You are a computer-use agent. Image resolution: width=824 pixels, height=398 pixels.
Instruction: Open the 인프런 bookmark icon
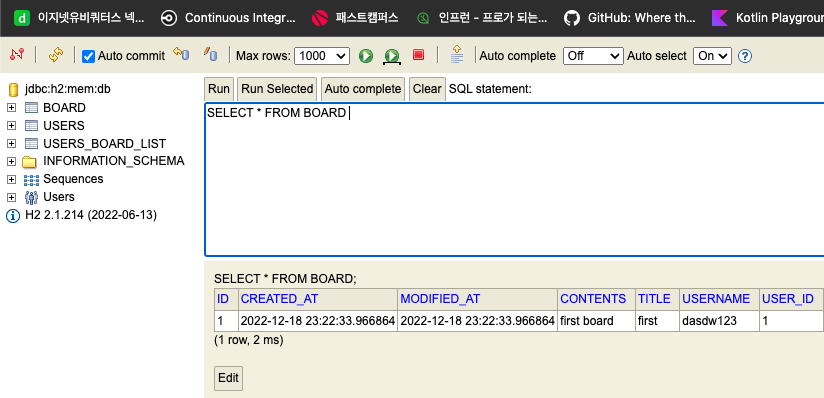point(423,19)
